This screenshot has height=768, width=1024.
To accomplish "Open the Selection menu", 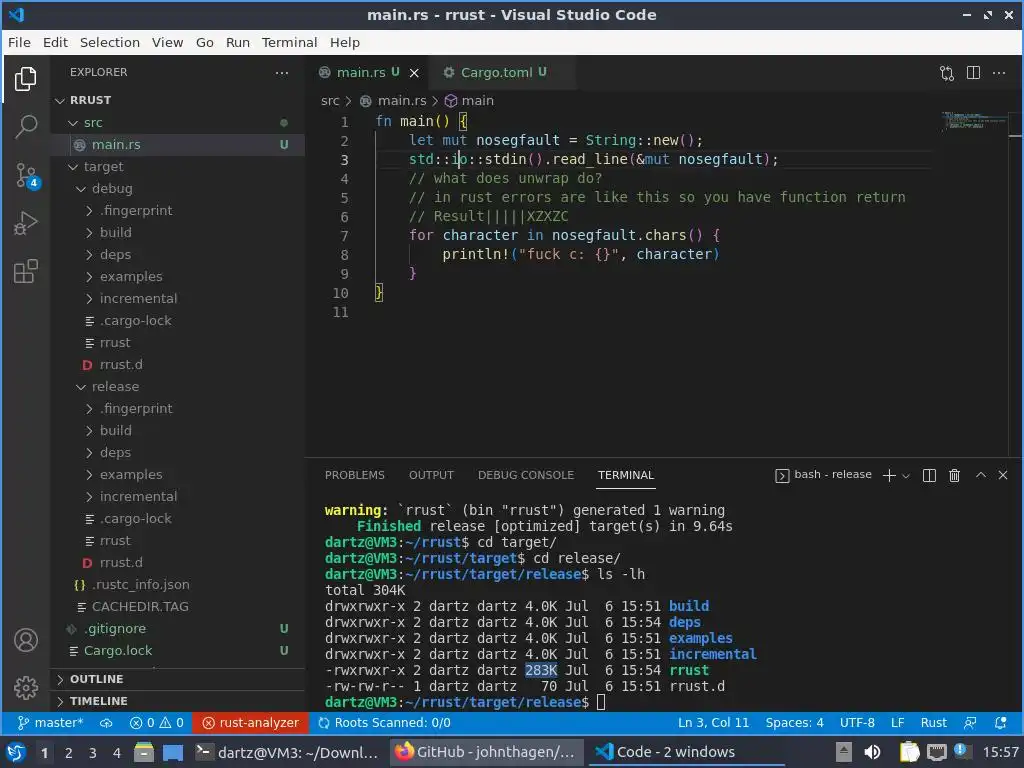I will tap(110, 42).
